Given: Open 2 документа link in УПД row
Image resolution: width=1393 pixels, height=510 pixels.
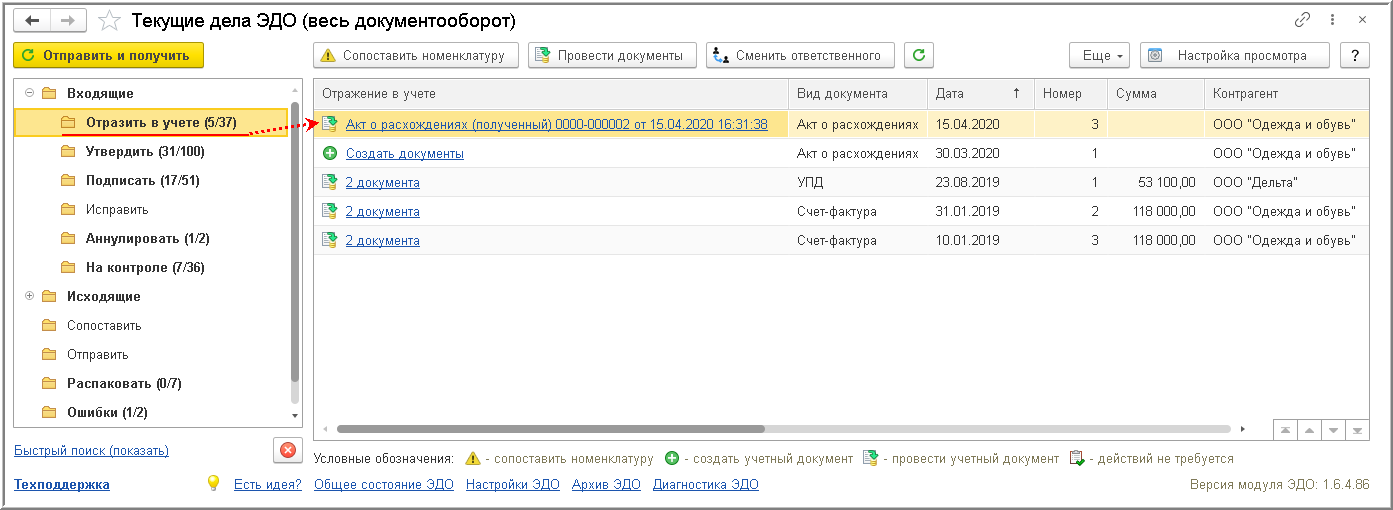Looking at the screenshot, I should (383, 182).
